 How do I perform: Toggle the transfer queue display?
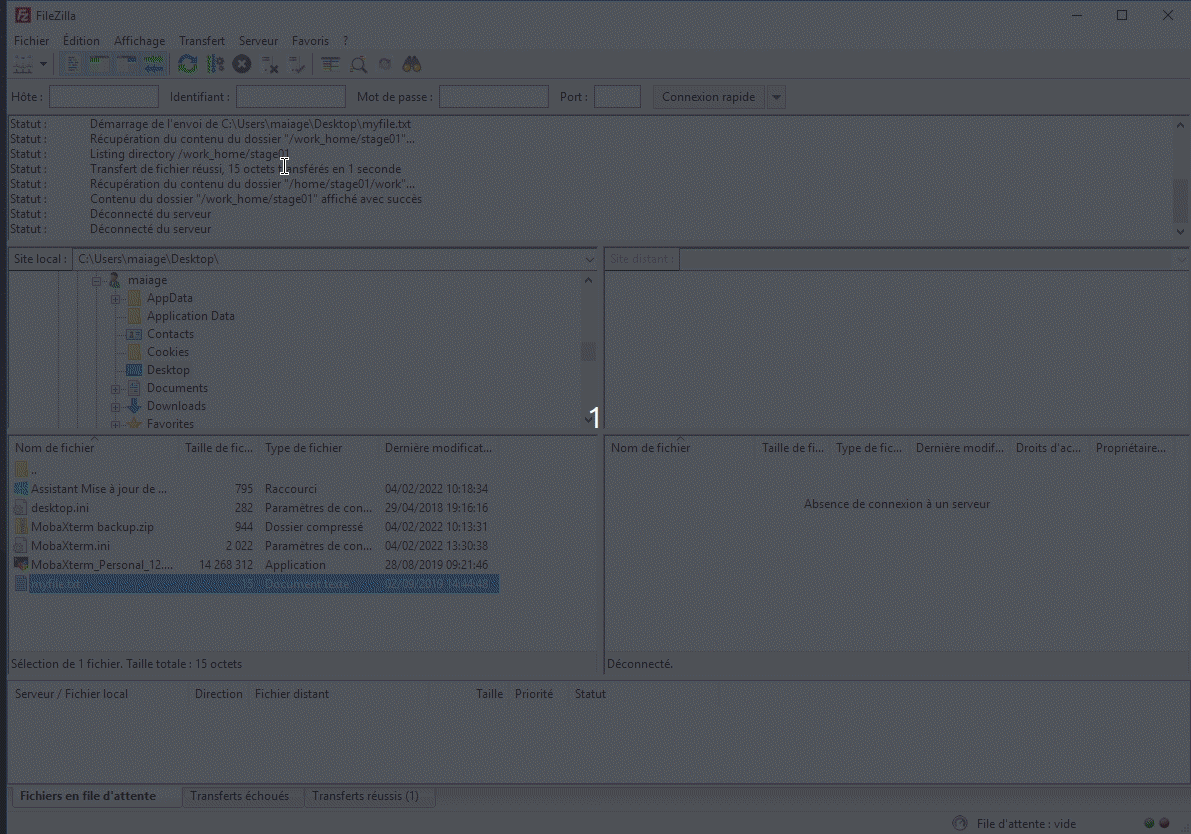[154, 65]
